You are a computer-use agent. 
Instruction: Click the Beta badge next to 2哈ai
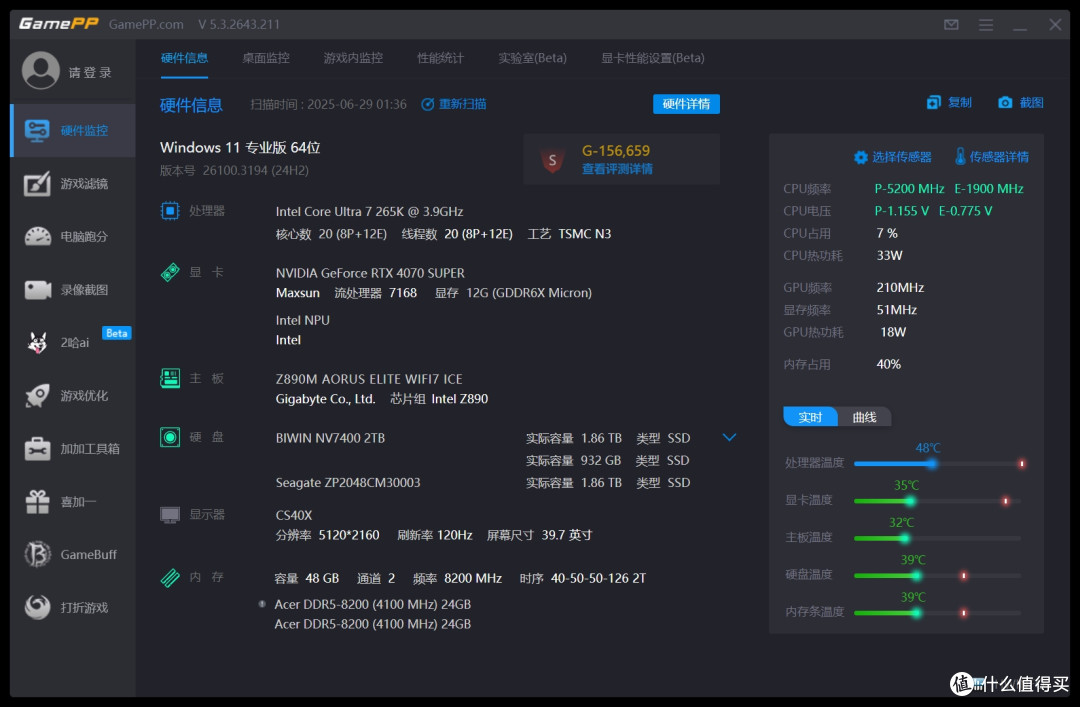pos(116,334)
